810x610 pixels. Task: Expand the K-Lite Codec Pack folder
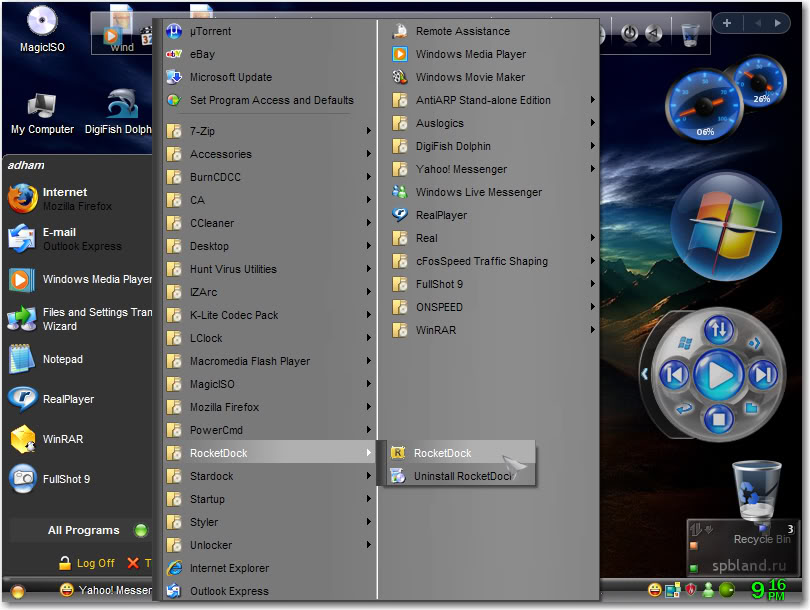pos(233,315)
